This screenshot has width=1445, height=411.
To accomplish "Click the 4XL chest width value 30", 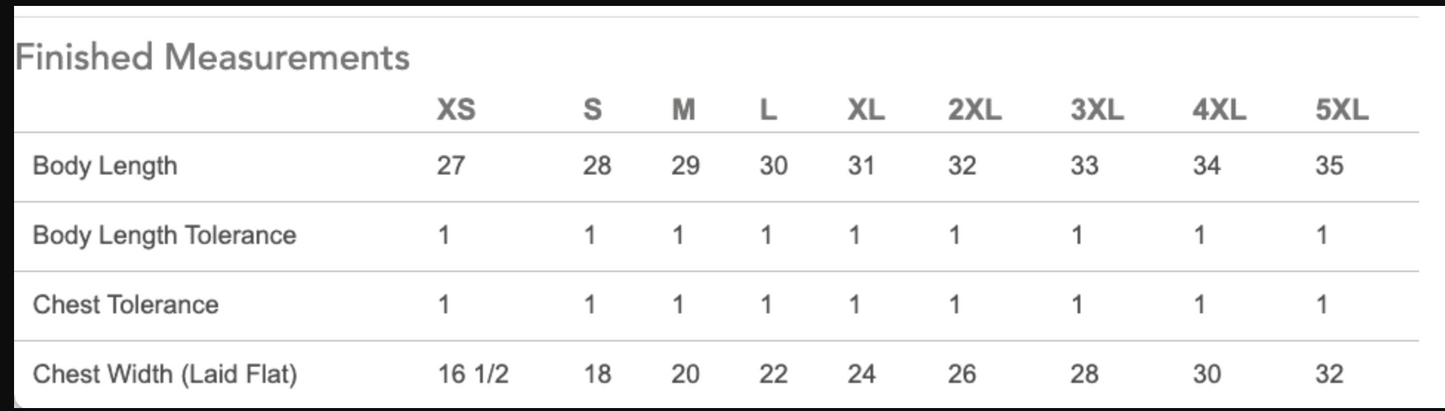I will [1207, 375].
